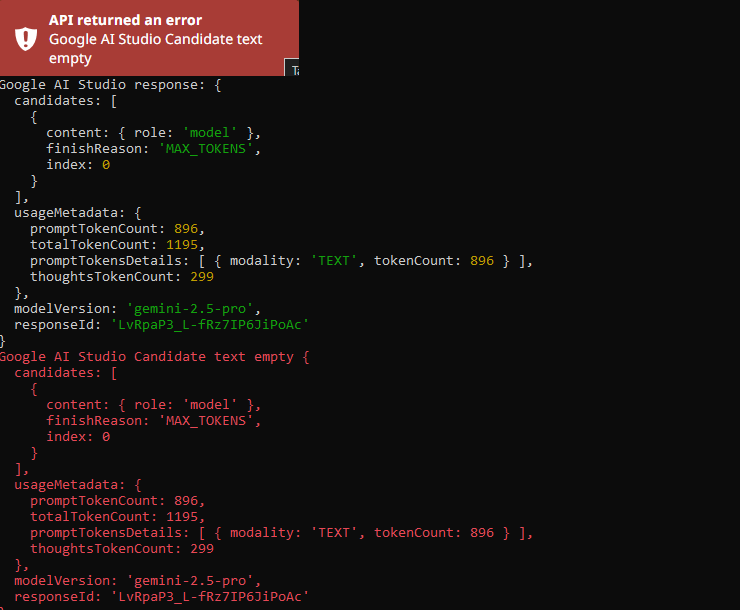The width and height of the screenshot is (740, 610).
Task: Click the red "content: { role: 'model' }," line
Action: point(153,405)
